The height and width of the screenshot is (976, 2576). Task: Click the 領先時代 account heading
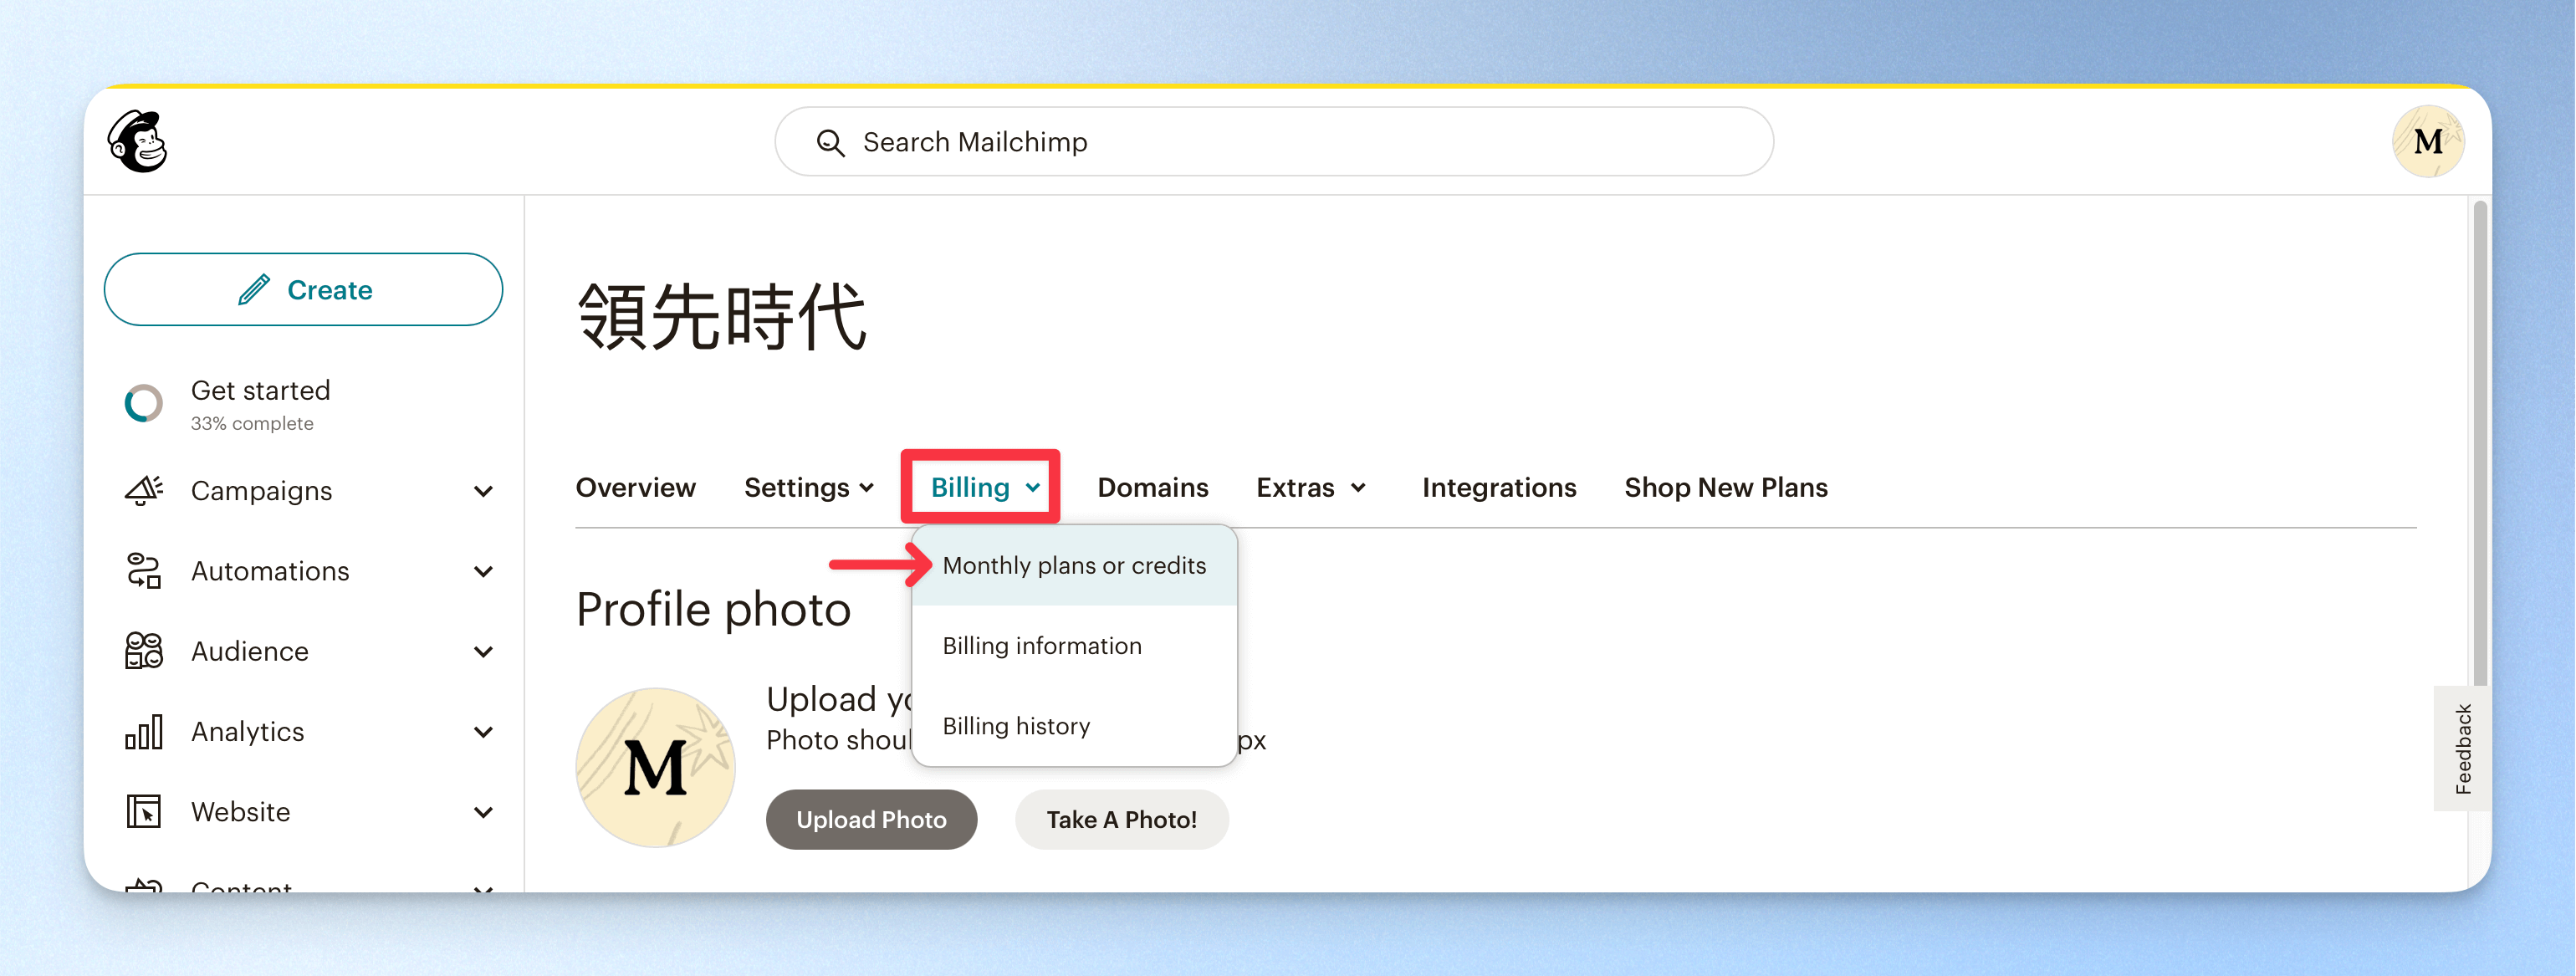click(x=722, y=317)
